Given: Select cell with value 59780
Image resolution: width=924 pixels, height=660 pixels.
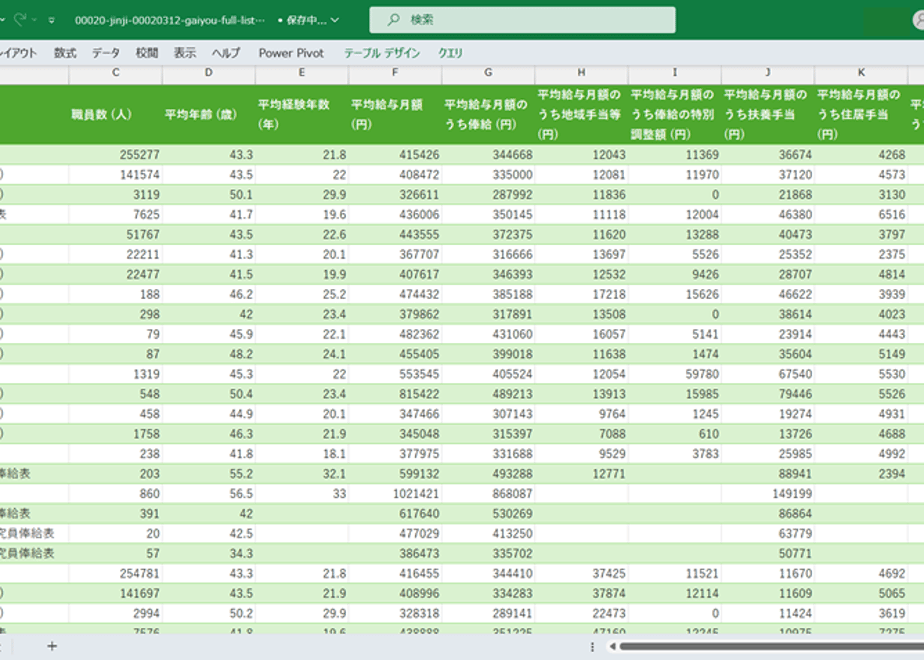Looking at the screenshot, I should [675, 374].
